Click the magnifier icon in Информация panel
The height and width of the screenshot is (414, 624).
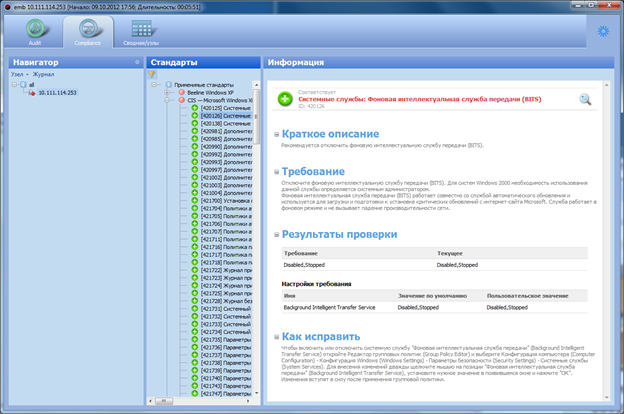(x=585, y=99)
